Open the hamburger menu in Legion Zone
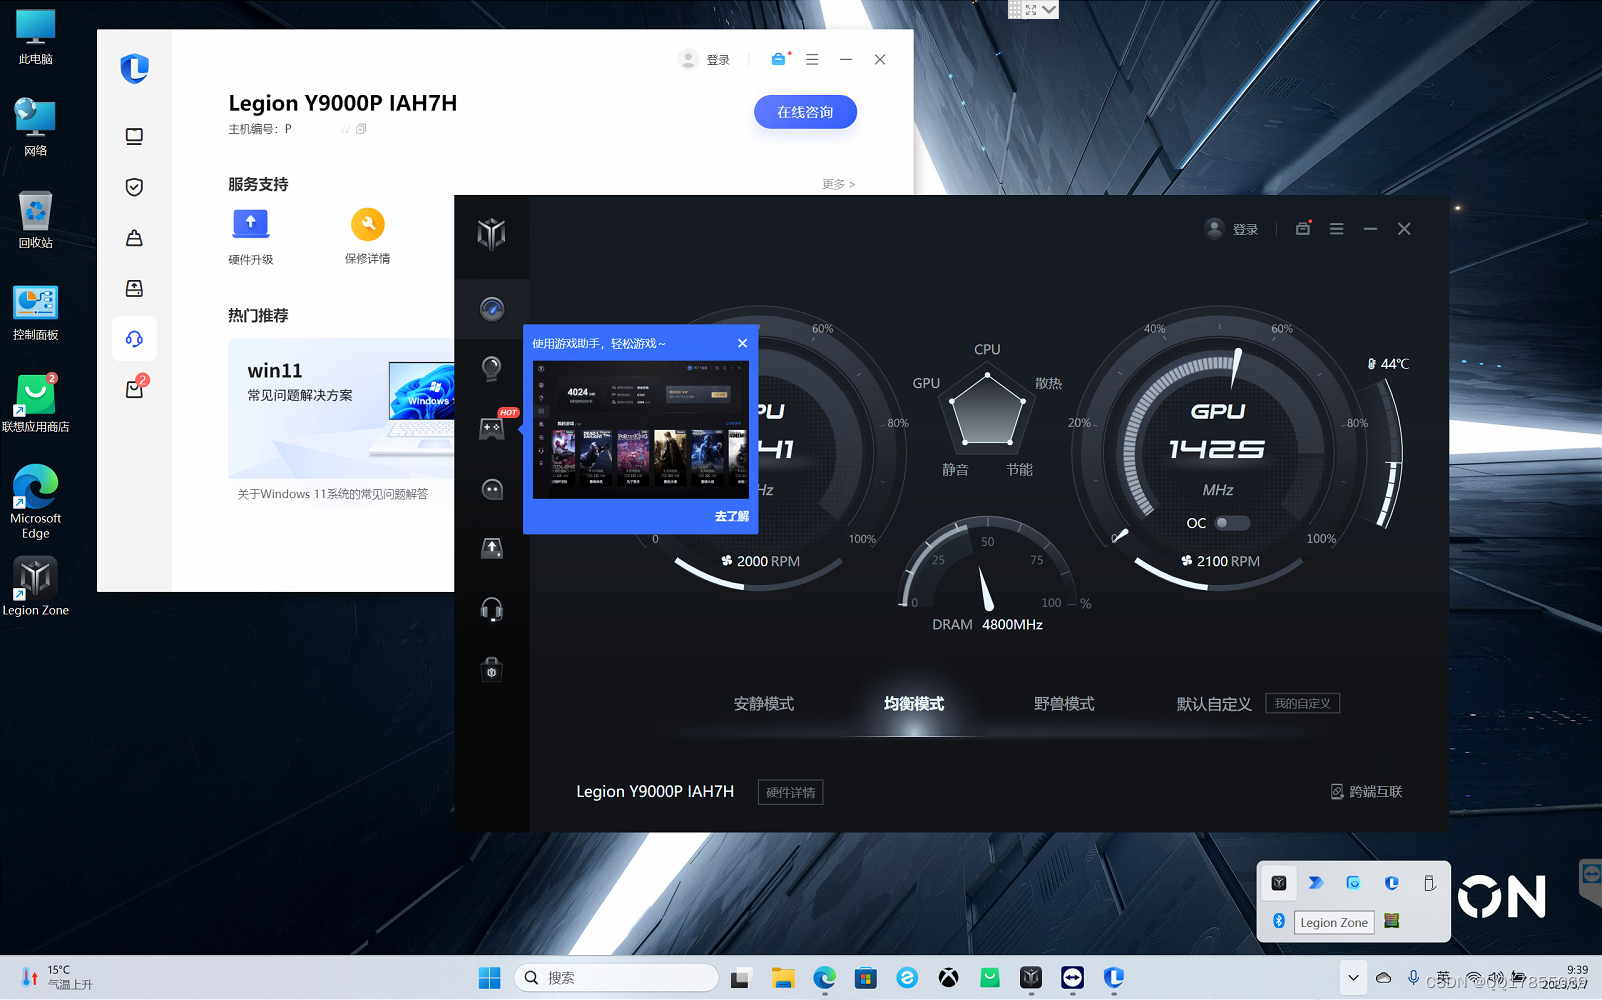The width and height of the screenshot is (1602, 1000). coord(1336,228)
